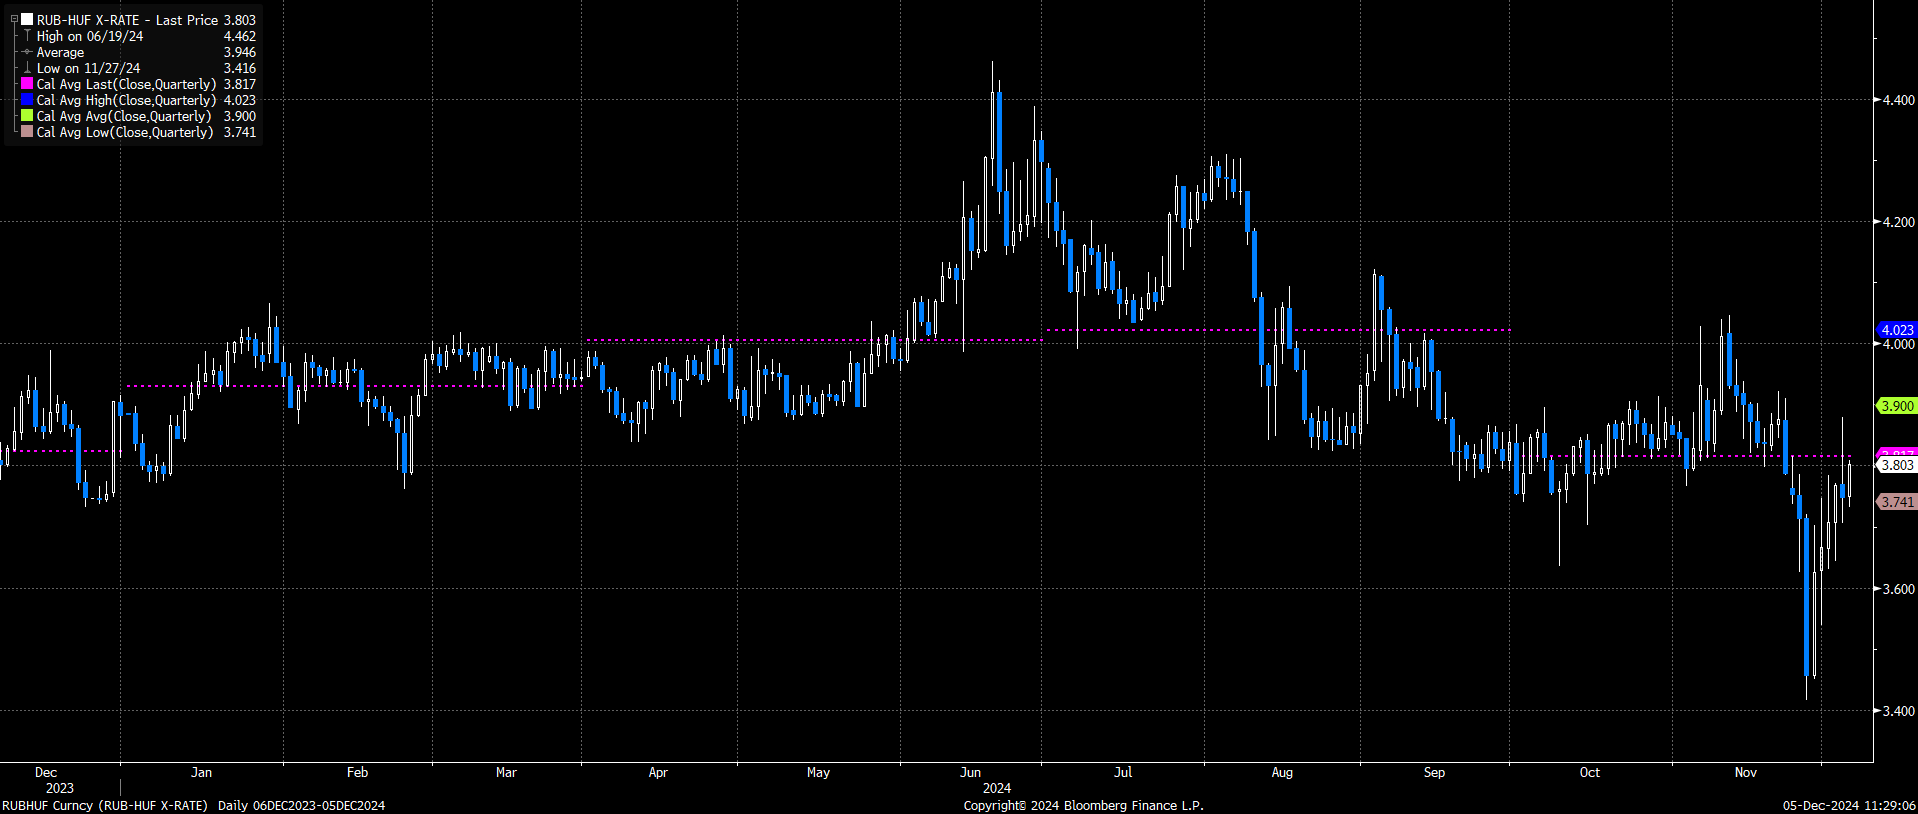Click the high value 4.462 in legend
Screen dimensions: 1918x814
[240, 36]
